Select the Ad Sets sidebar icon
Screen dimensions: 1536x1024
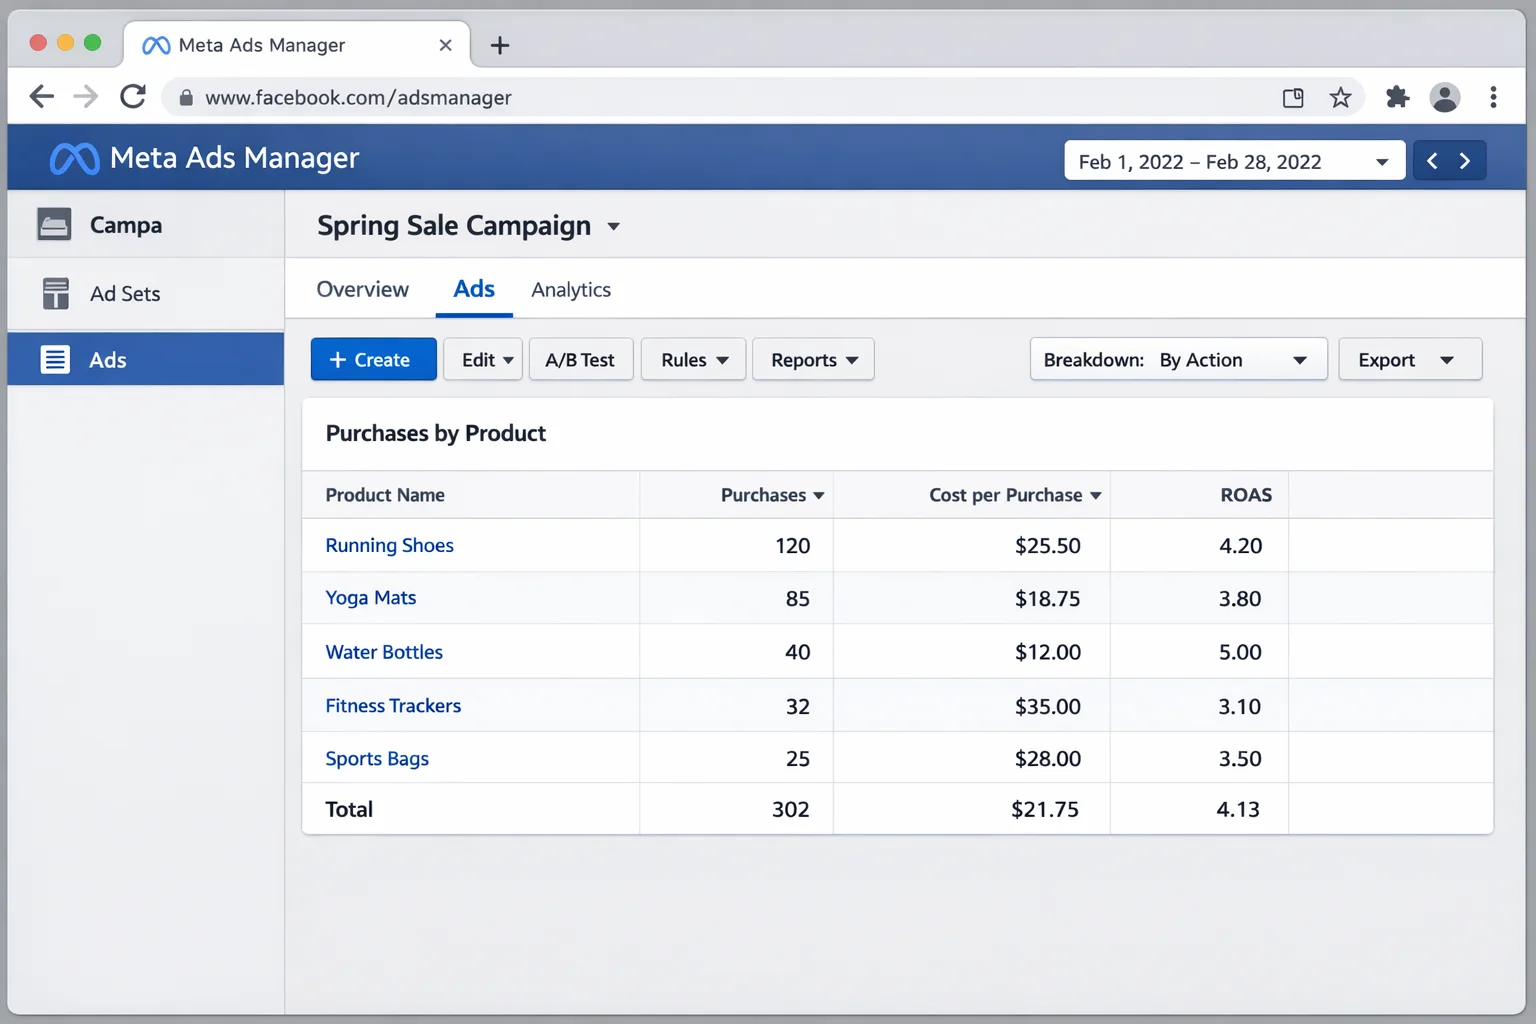coord(56,293)
